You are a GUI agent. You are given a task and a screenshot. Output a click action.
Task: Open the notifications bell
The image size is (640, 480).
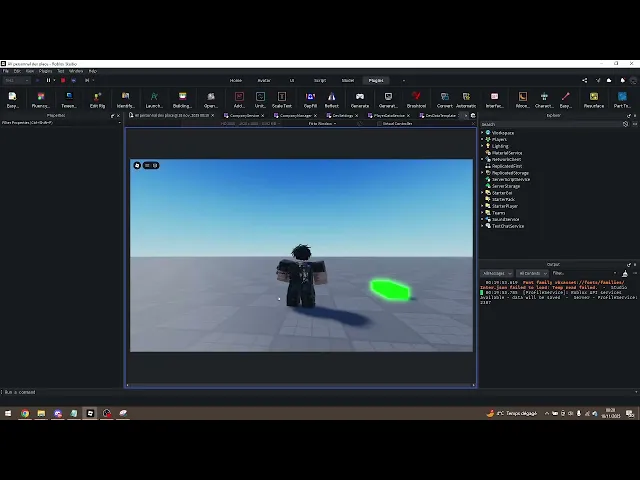tap(622, 80)
